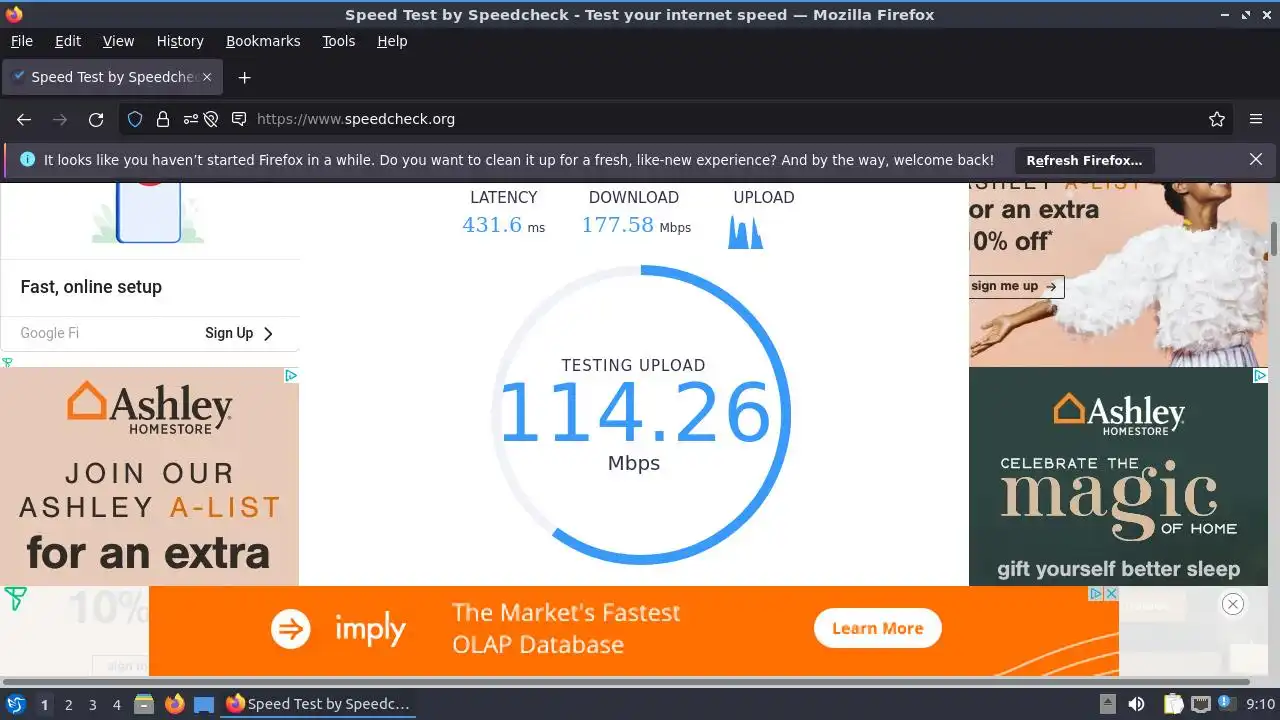Click the Freestar icon beside the imply banner
This screenshot has width=1280, height=720.
pos(15,599)
